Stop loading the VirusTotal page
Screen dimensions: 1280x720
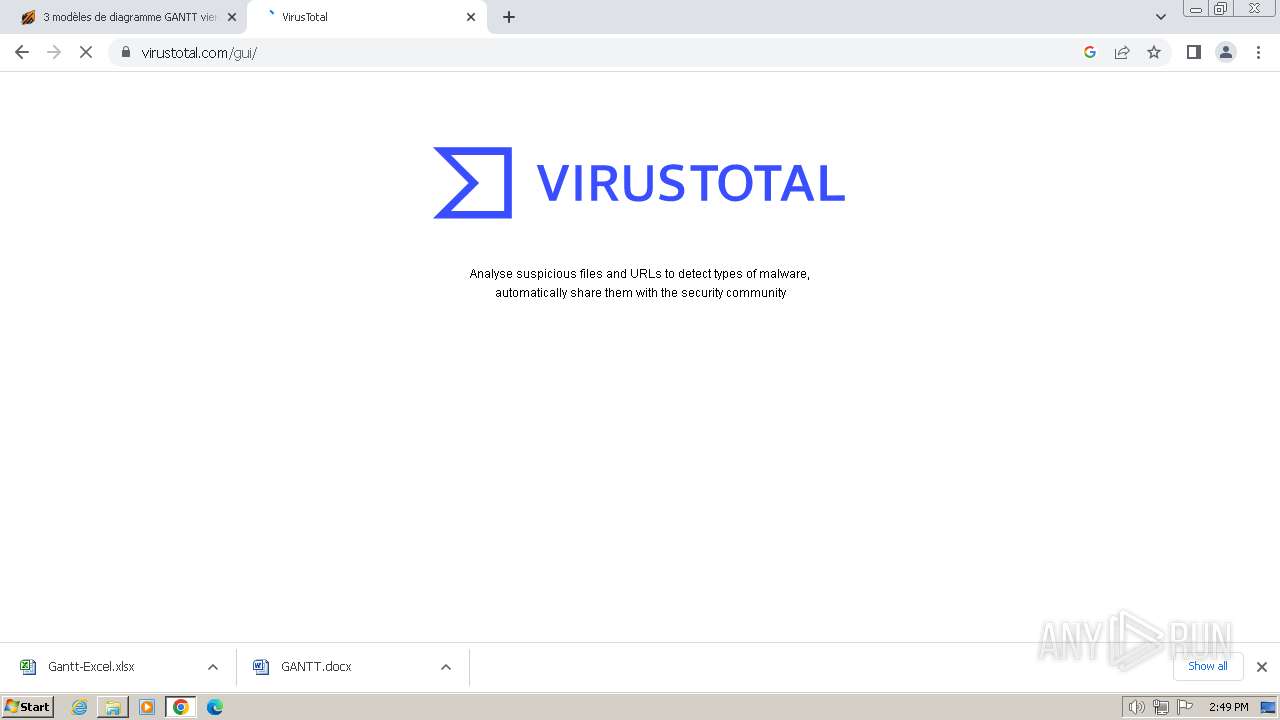(x=86, y=52)
